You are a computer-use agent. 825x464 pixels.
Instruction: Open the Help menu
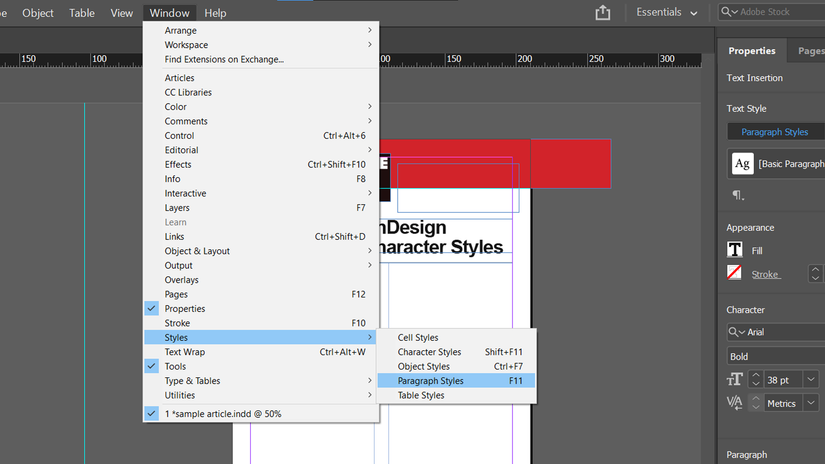click(x=215, y=13)
